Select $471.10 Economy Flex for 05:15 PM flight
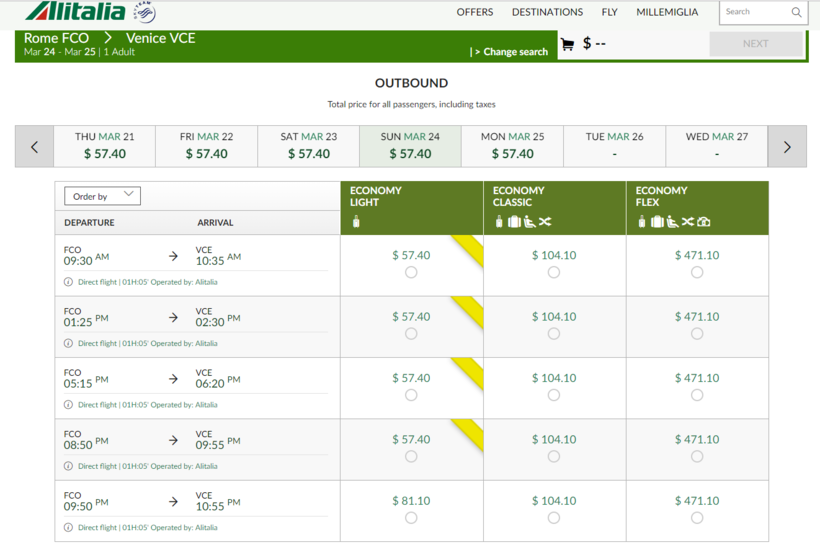Image resolution: width=820 pixels, height=550 pixels. (x=697, y=395)
